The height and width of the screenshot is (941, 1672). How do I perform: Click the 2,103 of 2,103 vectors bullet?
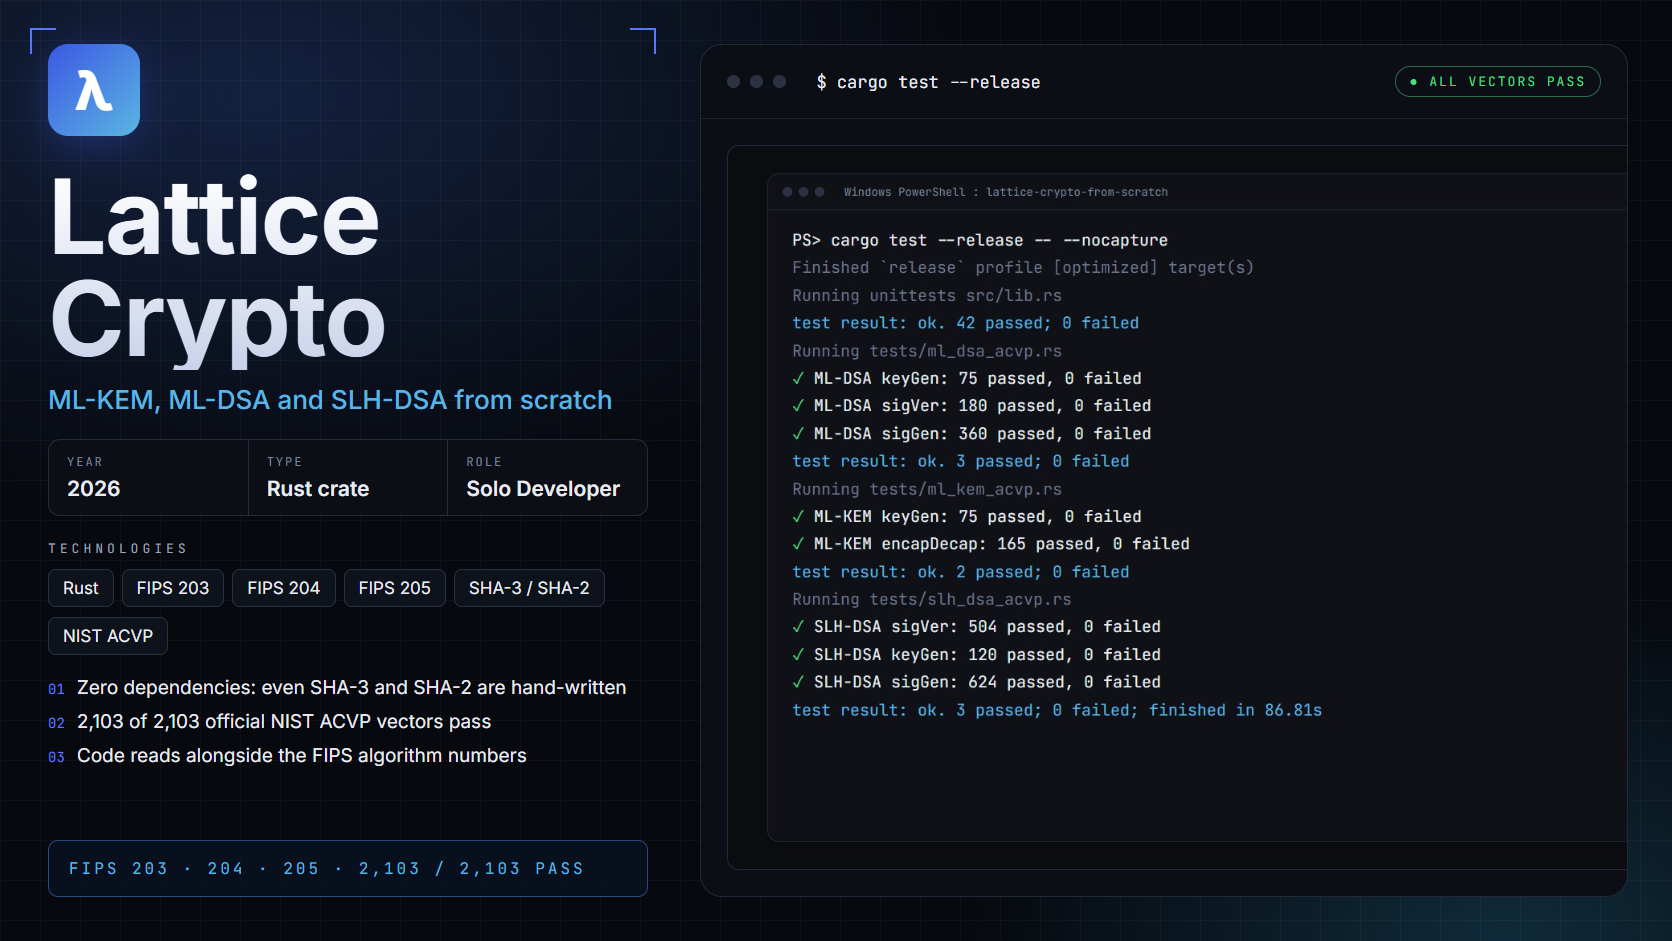(x=270, y=722)
